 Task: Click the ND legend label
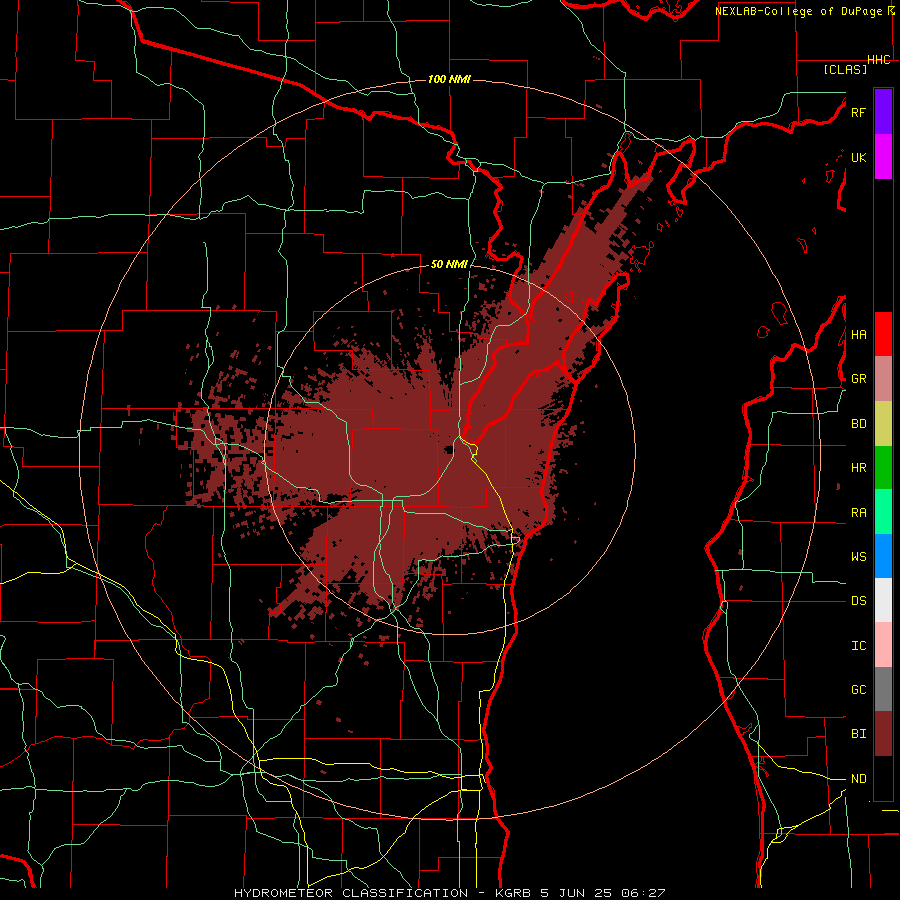tap(858, 779)
